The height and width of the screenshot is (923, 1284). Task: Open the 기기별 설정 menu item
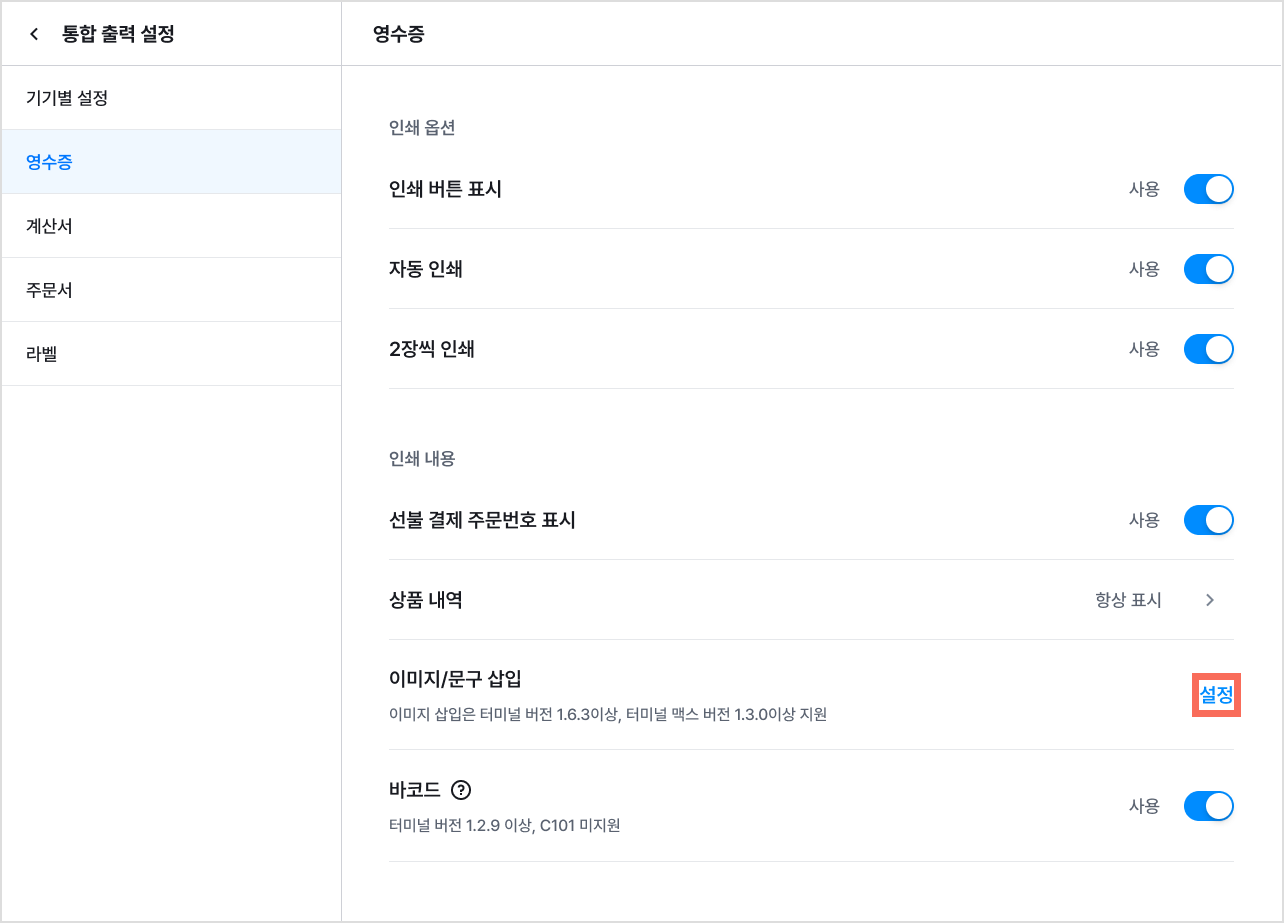171,98
